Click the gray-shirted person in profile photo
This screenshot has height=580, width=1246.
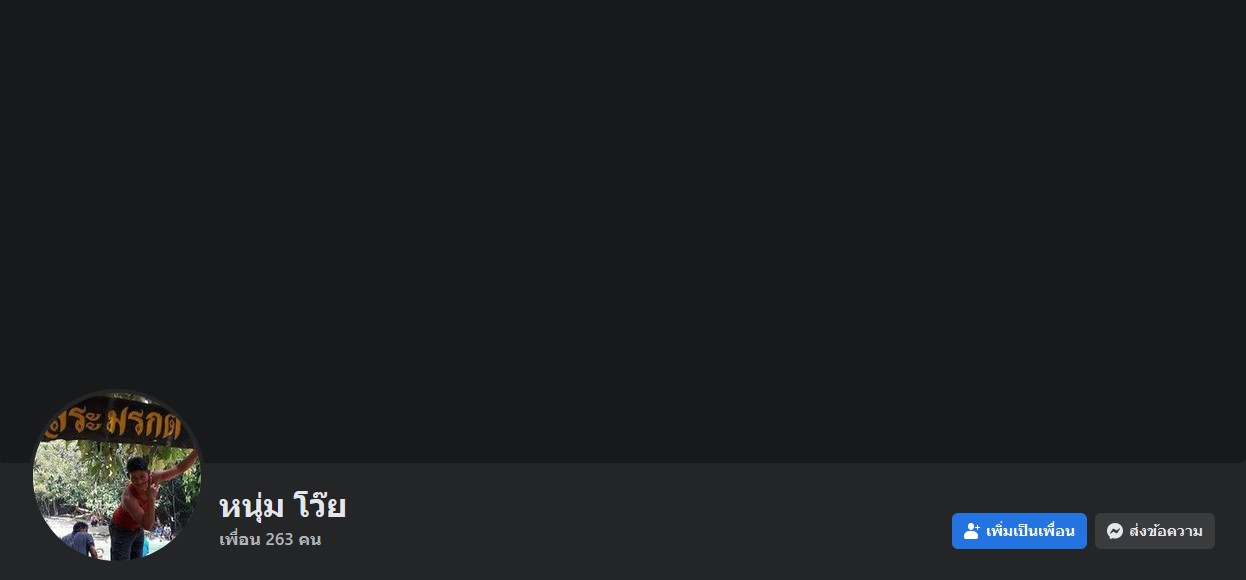(x=80, y=541)
